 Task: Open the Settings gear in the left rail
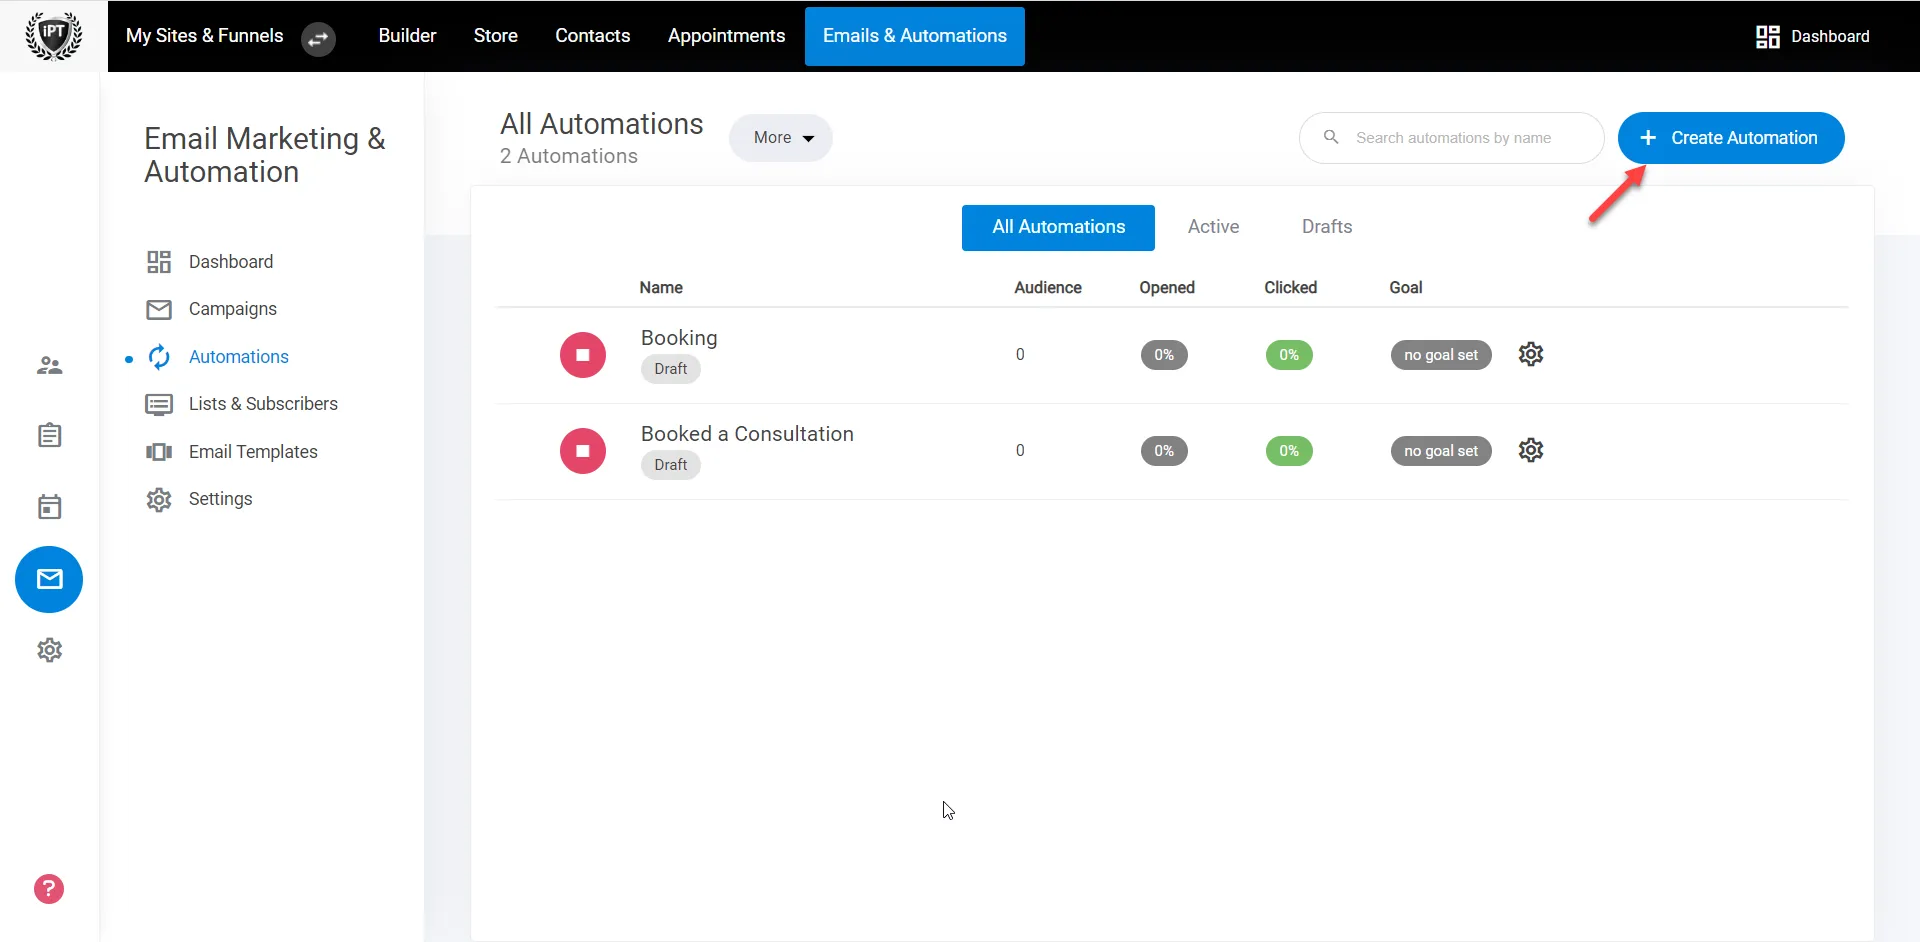[49, 650]
